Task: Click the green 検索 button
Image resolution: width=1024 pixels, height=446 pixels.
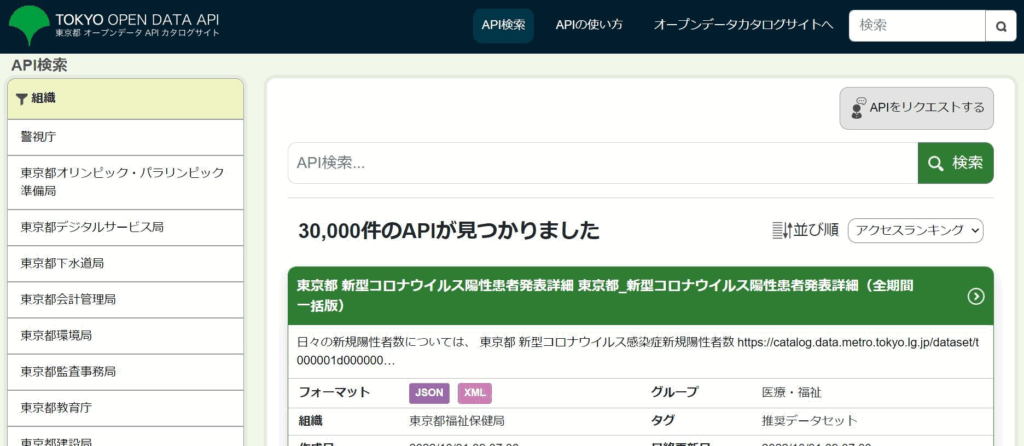Action: click(x=955, y=163)
